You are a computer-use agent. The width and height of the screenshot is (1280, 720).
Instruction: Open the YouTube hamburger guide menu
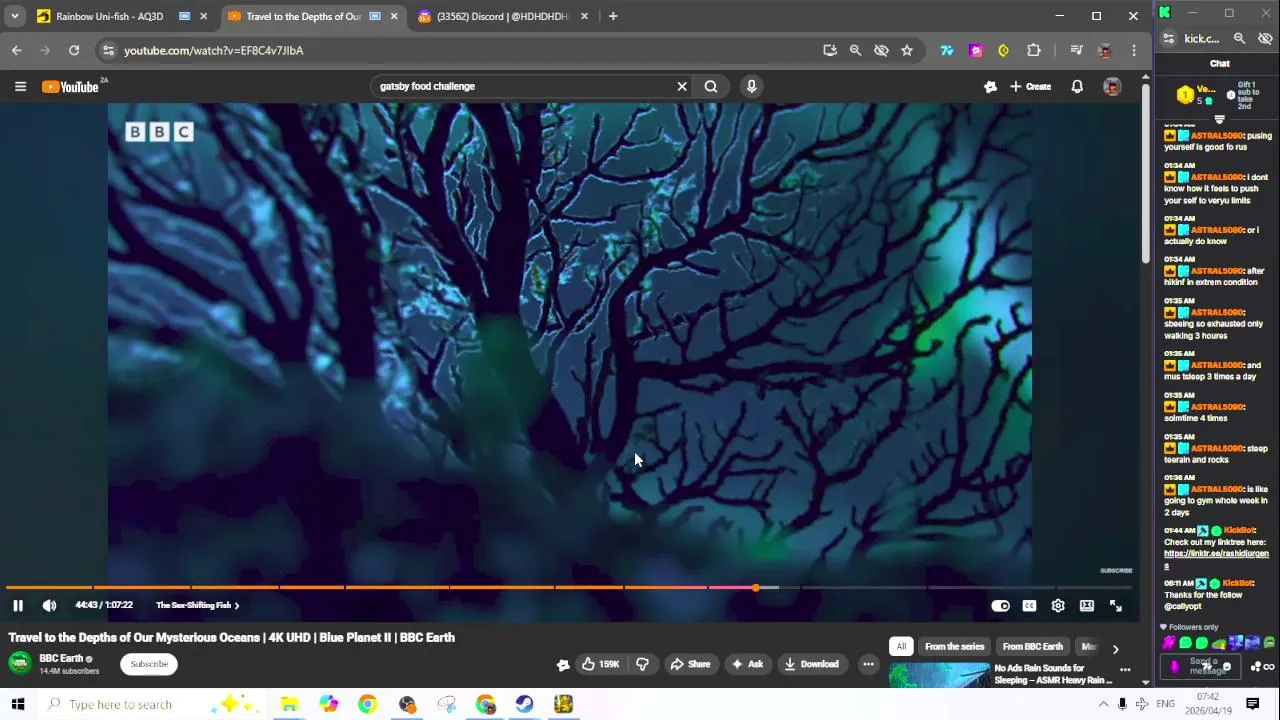pyautogui.click(x=20, y=87)
